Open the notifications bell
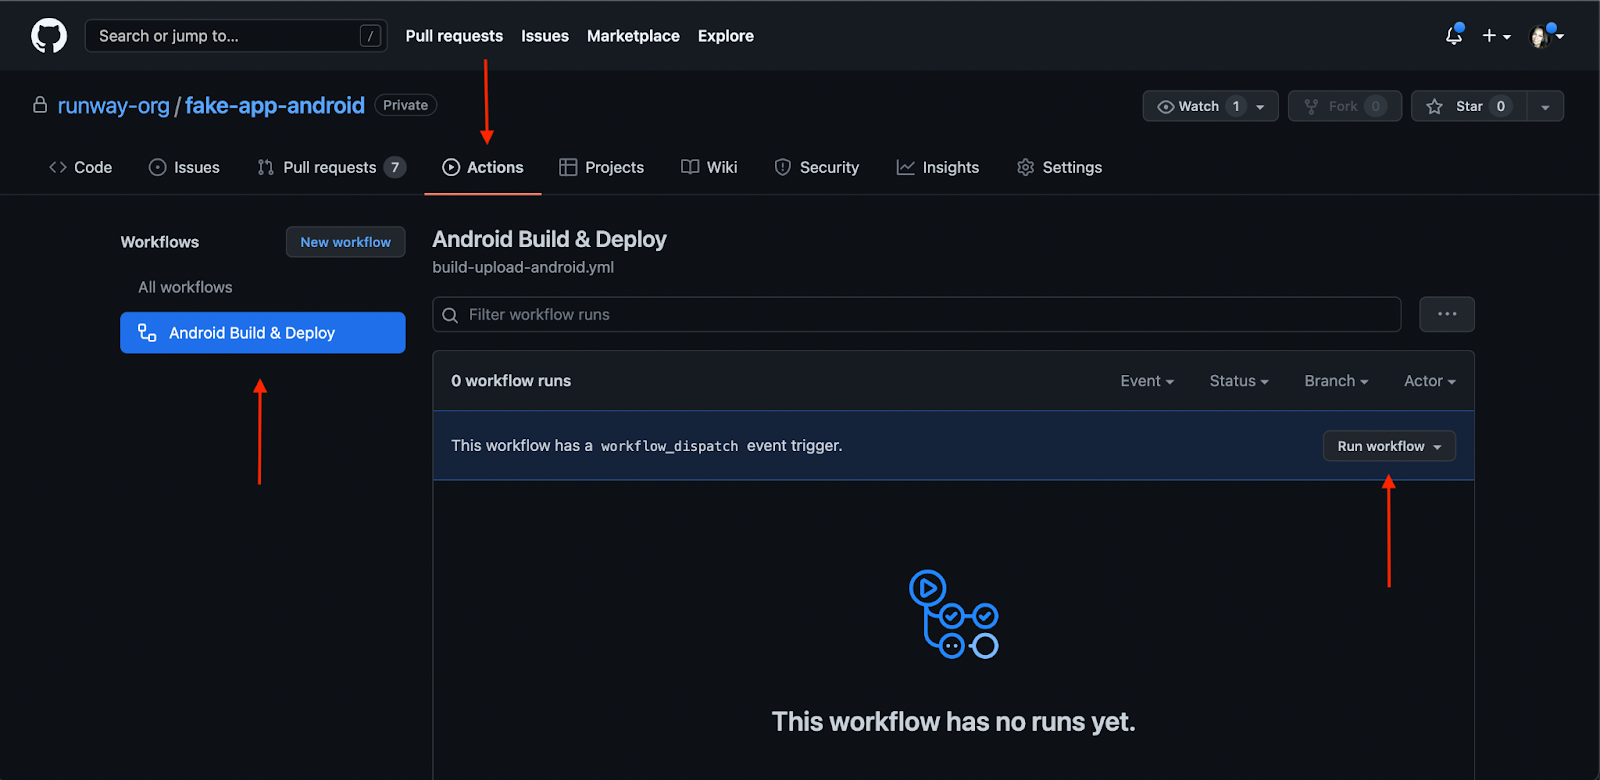The width and height of the screenshot is (1600, 780). click(x=1454, y=35)
